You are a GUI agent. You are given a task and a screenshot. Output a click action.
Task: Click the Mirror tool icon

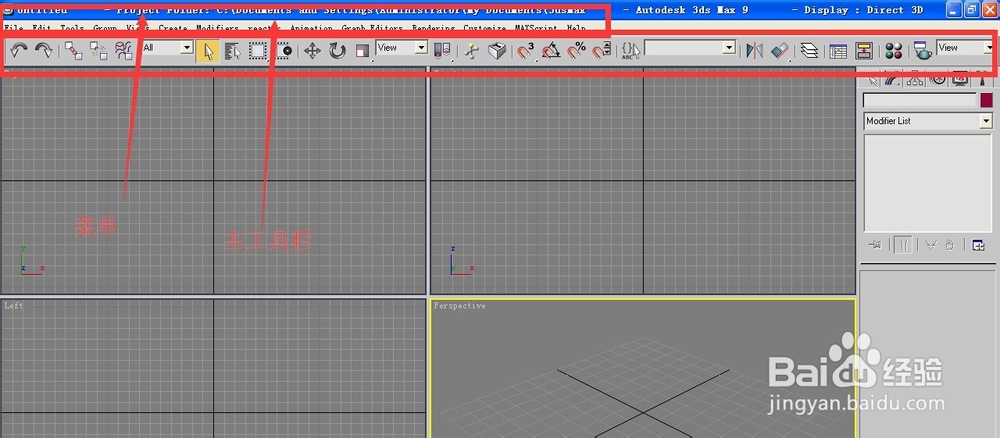coord(754,51)
